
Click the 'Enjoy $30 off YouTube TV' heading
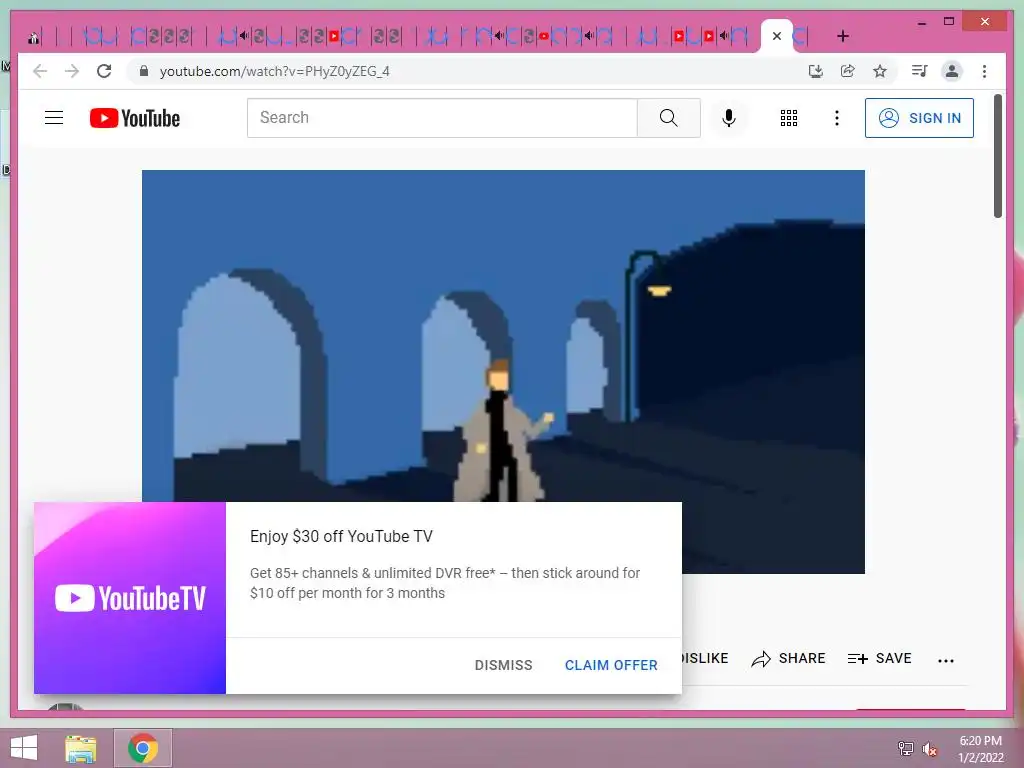click(x=341, y=536)
